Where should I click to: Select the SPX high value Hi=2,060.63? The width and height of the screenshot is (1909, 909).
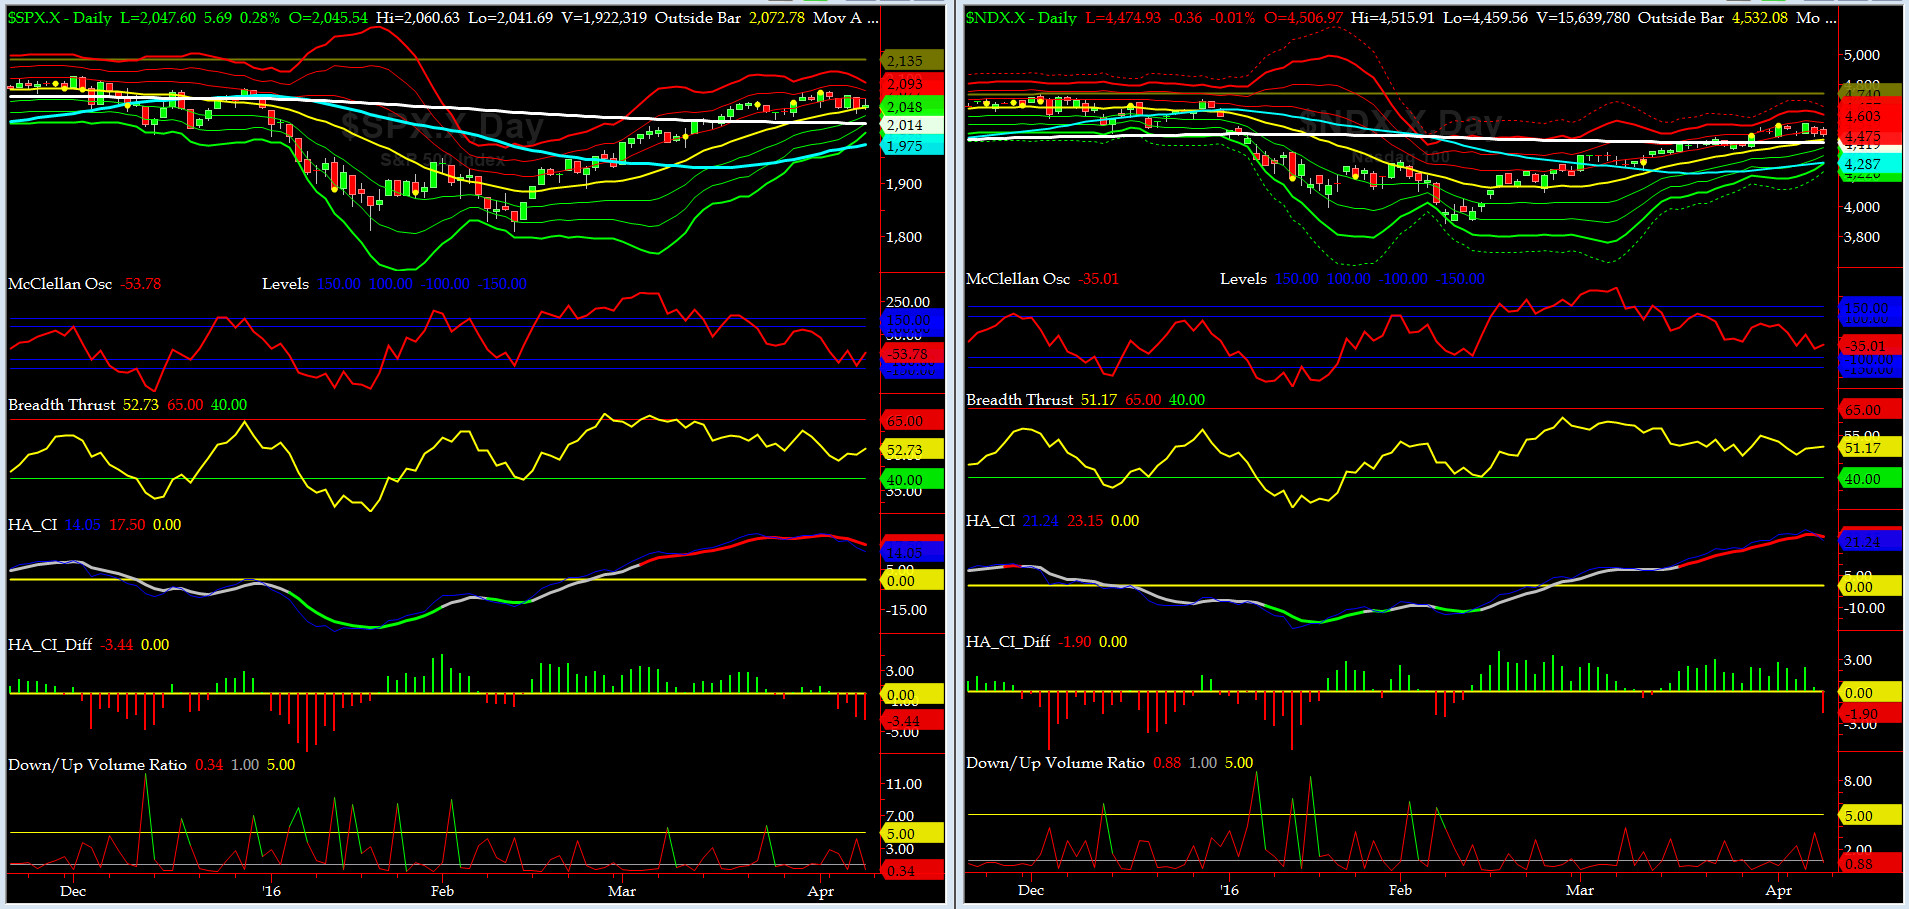tap(418, 18)
